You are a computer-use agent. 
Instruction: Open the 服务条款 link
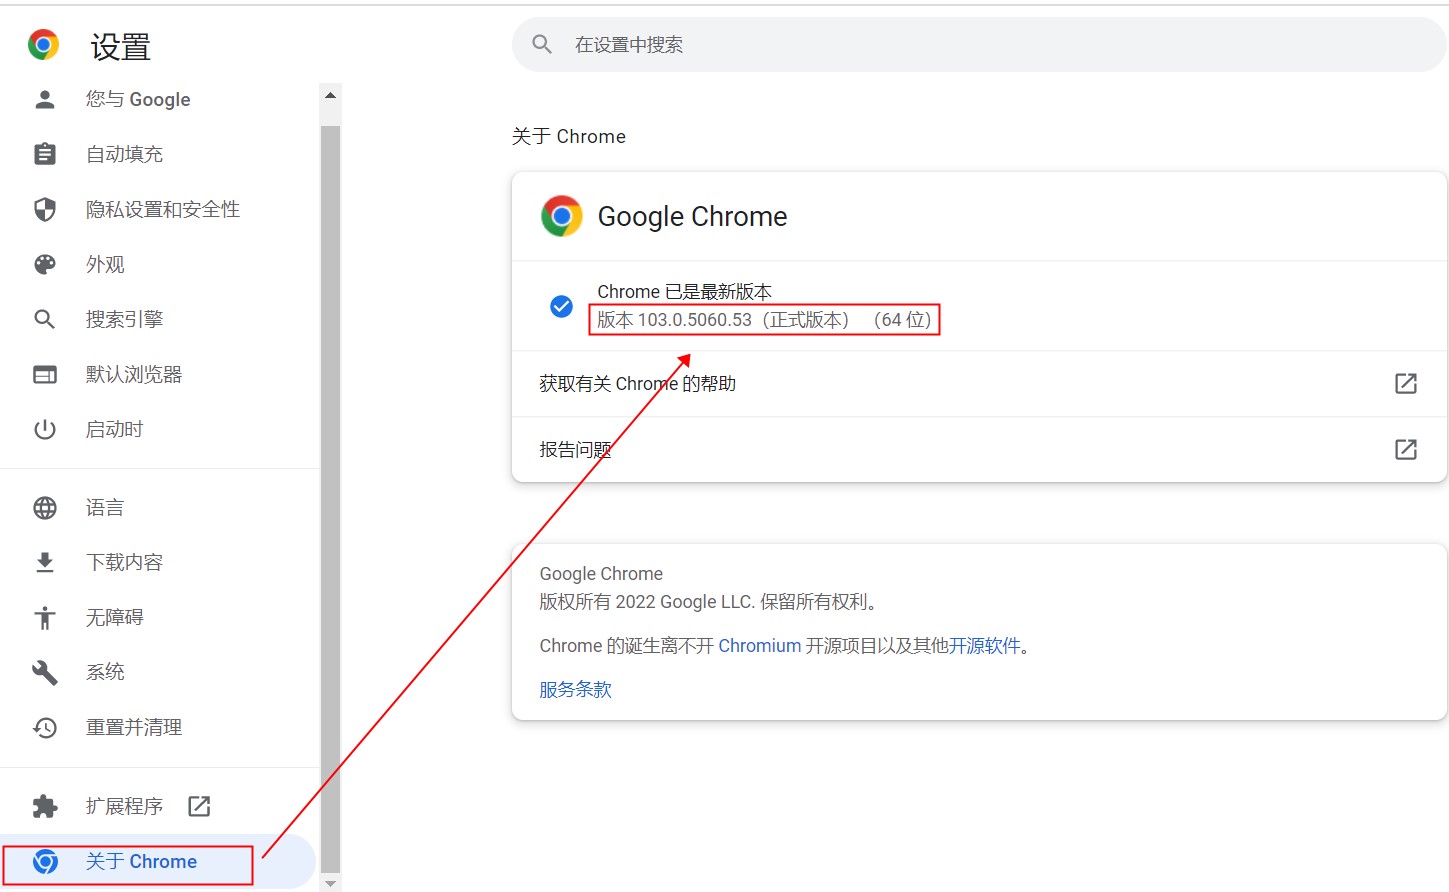point(575,690)
